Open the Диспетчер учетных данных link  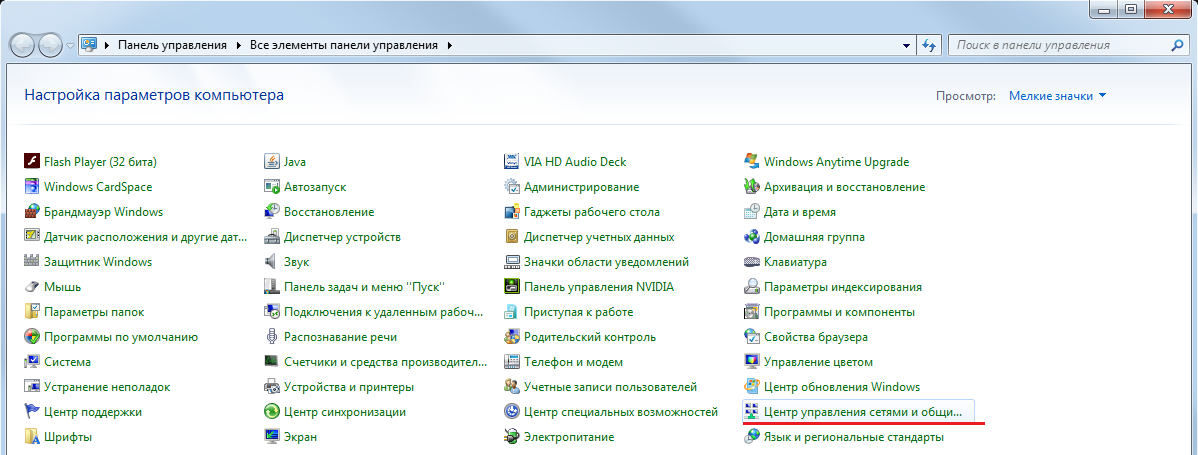click(x=599, y=237)
